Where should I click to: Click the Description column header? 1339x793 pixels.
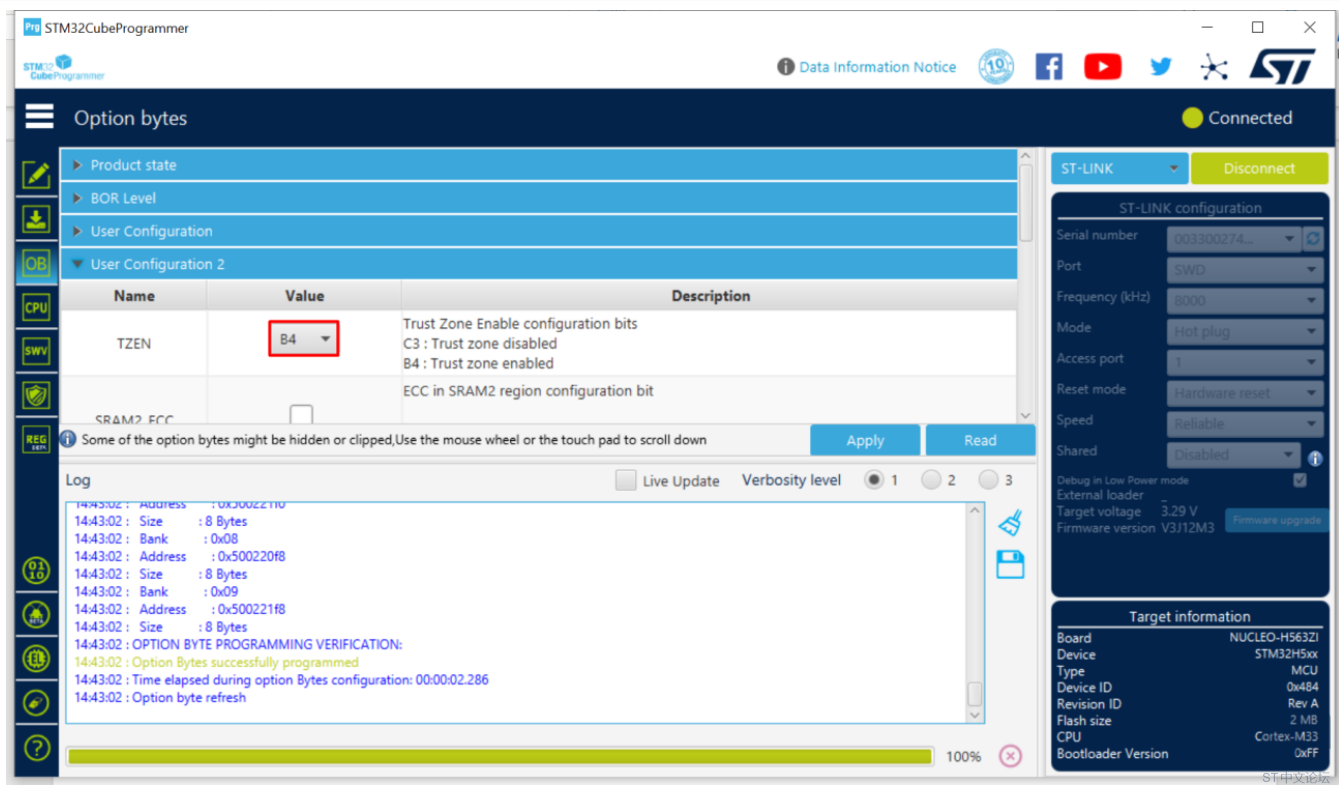coord(710,296)
